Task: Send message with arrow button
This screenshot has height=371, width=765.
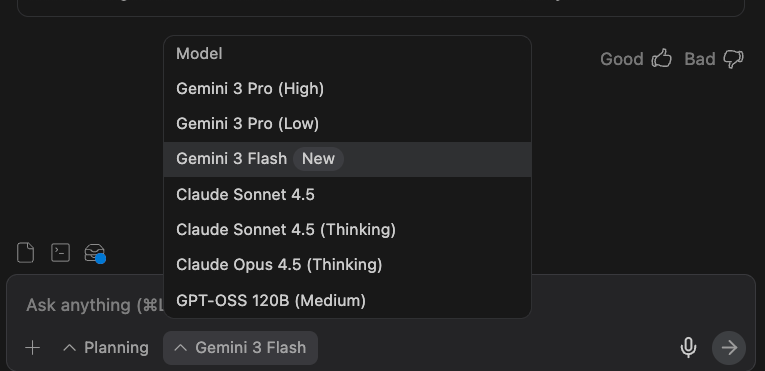Action: (x=729, y=348)
